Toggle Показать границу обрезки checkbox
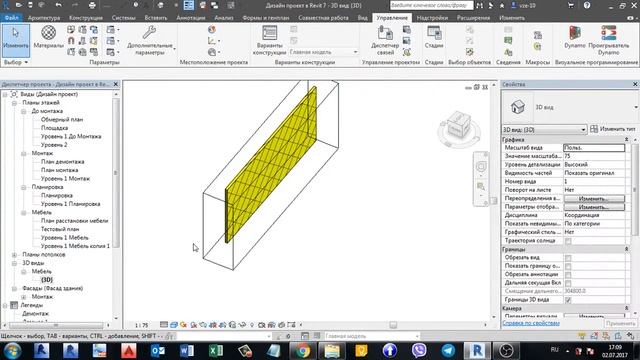The width and height of the screenshot is (640, 360). (x=568, y=266)
